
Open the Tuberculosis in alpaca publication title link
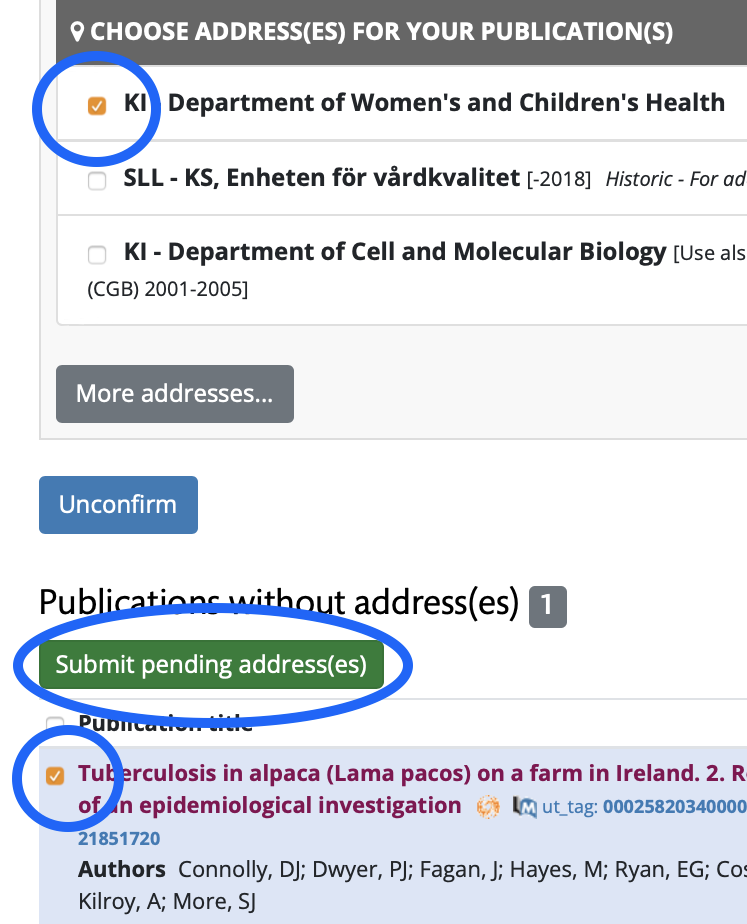[412, 789]
